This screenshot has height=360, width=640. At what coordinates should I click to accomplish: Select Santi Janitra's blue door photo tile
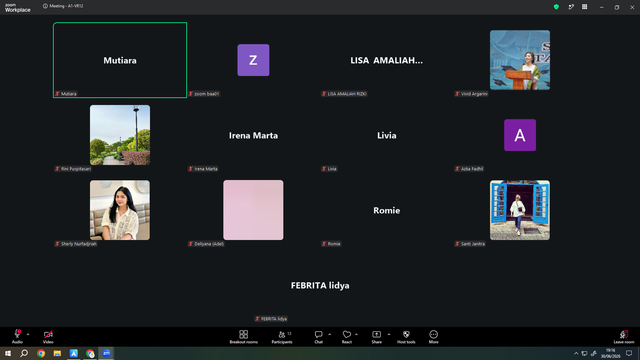click(x=520, y=210)
